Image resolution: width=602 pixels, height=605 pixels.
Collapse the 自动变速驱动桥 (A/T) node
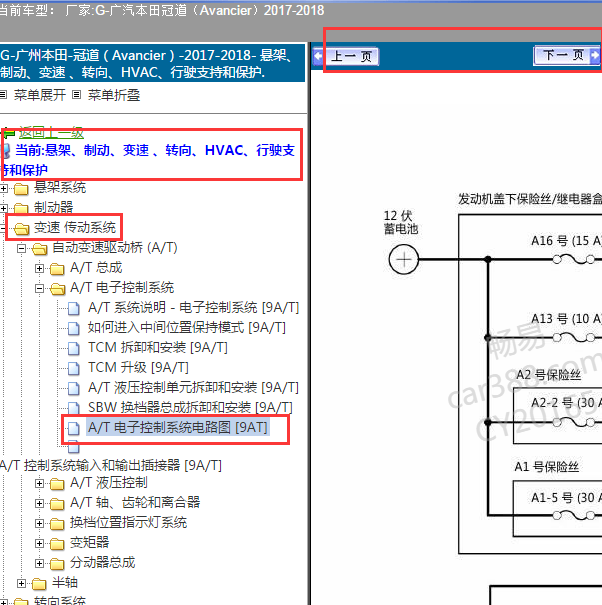click(x=22, y=248)
